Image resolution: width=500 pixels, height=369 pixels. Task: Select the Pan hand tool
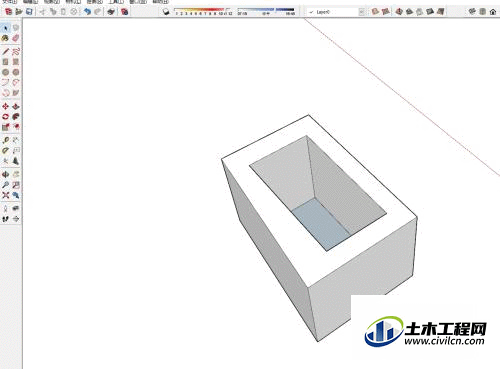[x=16, y=174]
